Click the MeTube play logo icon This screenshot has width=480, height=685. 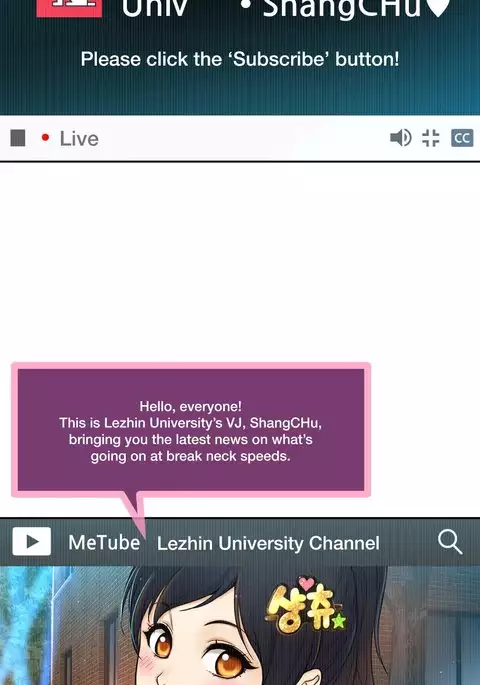[x=31, y=542]
